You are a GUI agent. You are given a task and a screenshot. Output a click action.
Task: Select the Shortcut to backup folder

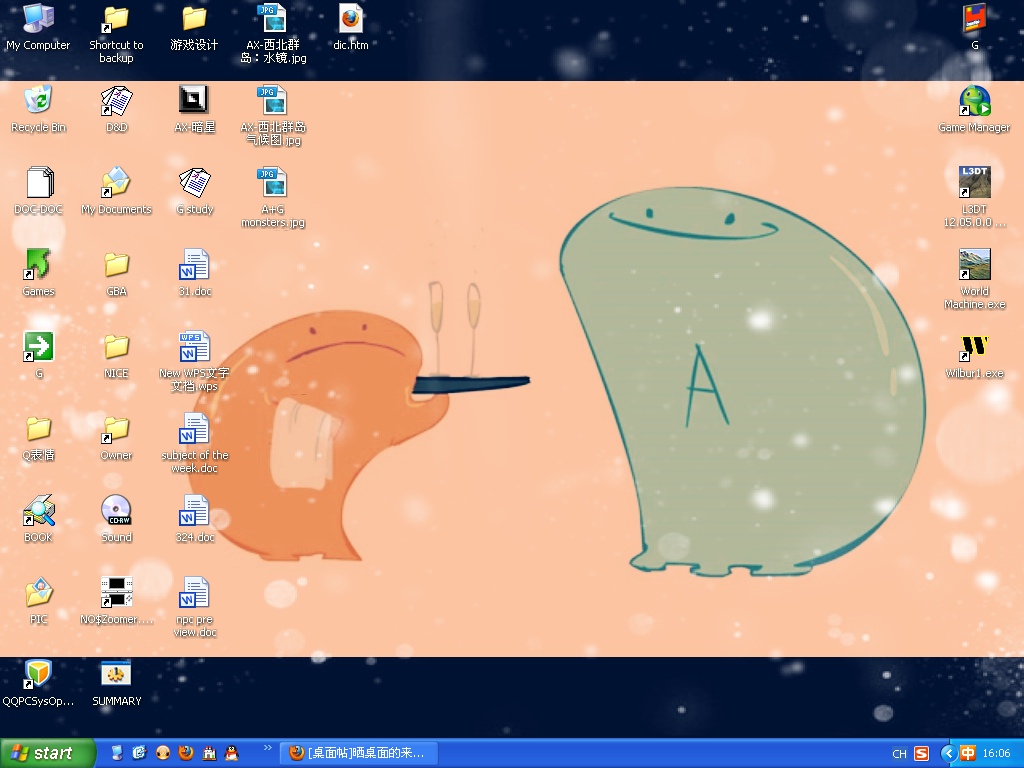(116, 34)
